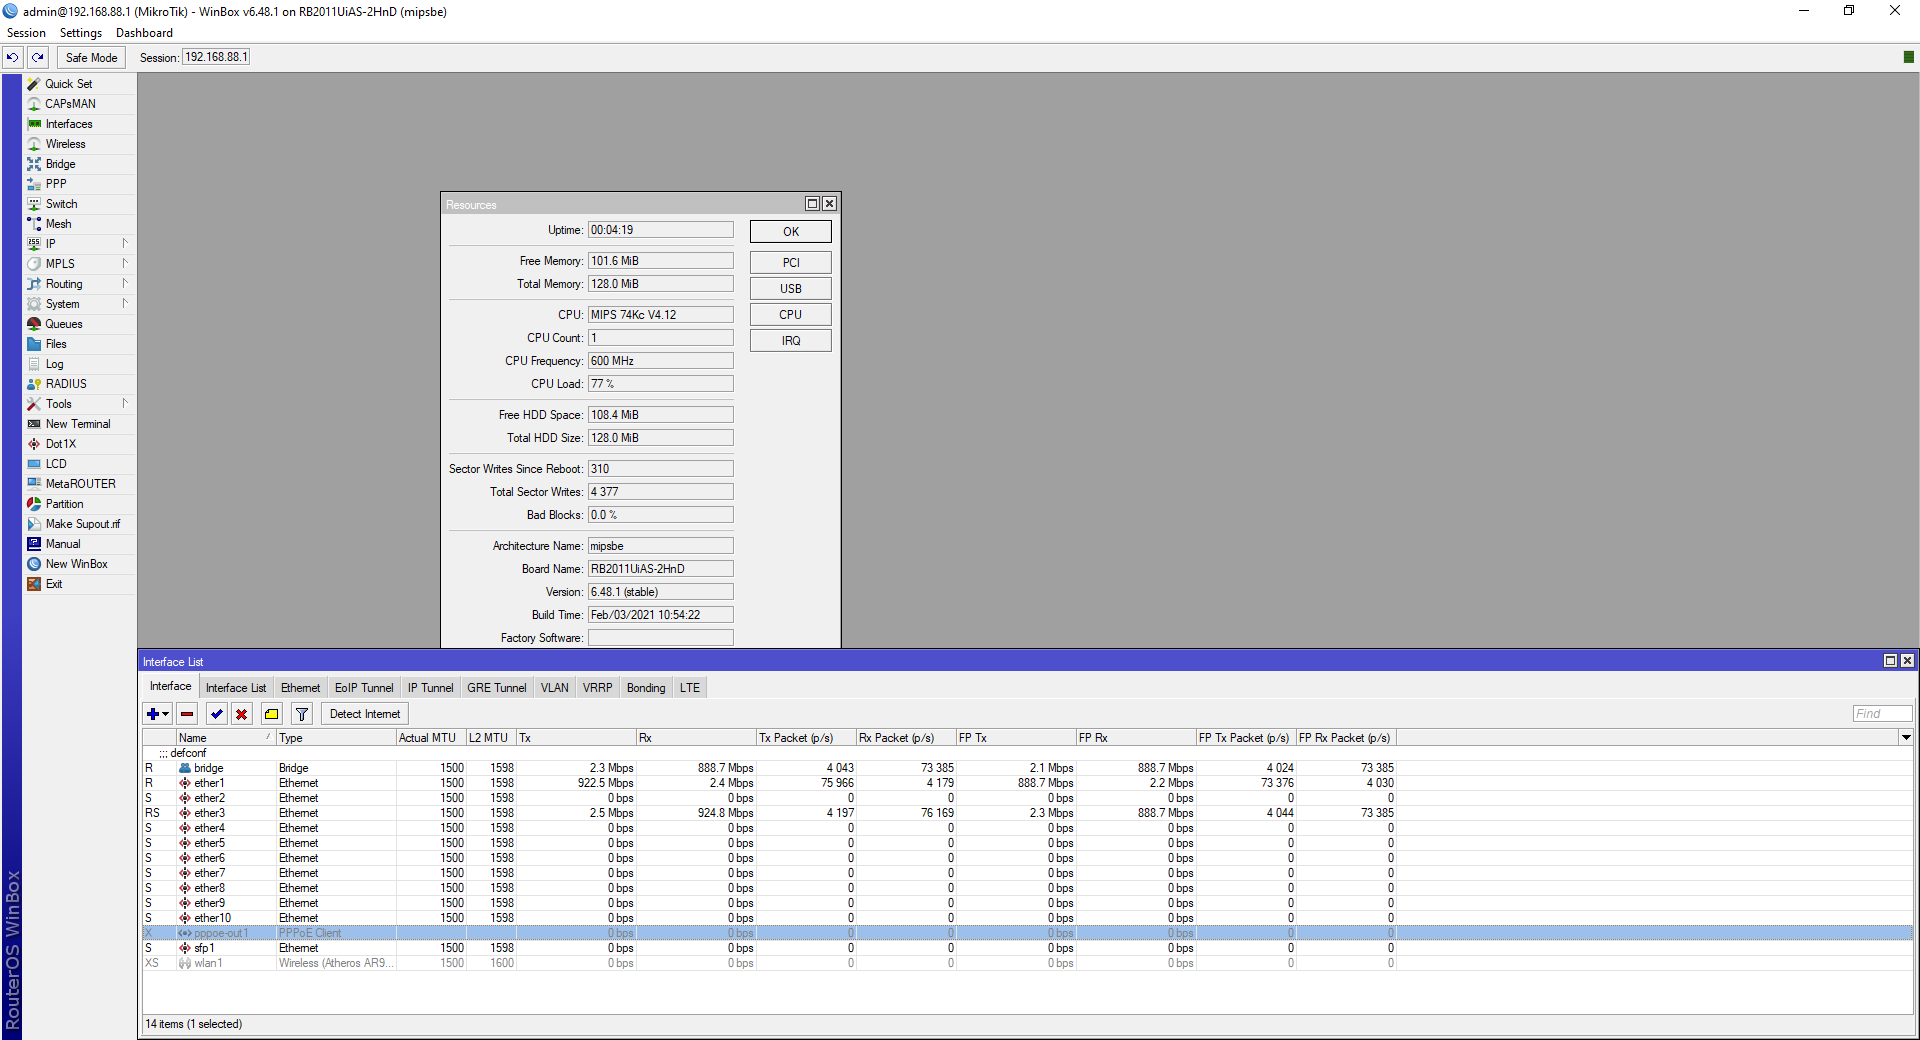
Task: Open Files in the sidebar
Action: coord(80,344)
